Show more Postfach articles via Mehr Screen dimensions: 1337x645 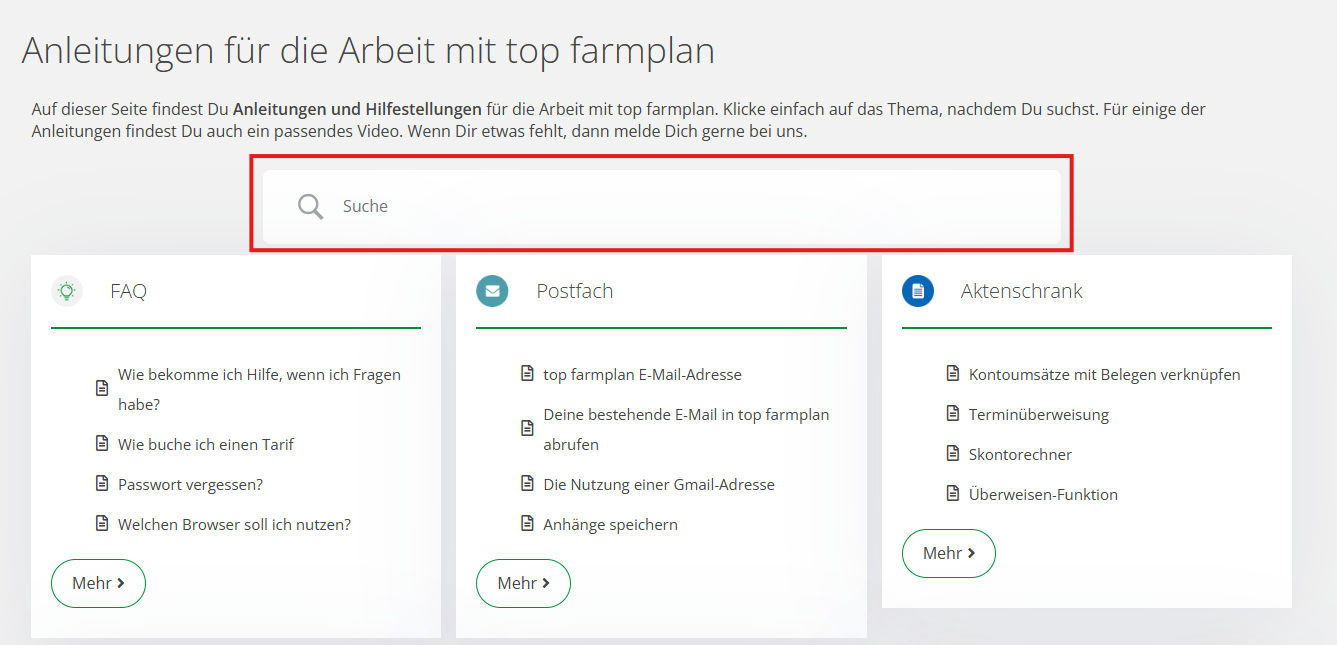point(523,583)
